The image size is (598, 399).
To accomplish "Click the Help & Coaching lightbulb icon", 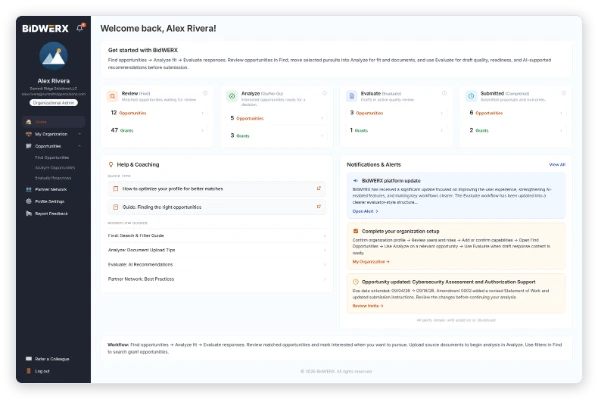I will coord(111,164).
